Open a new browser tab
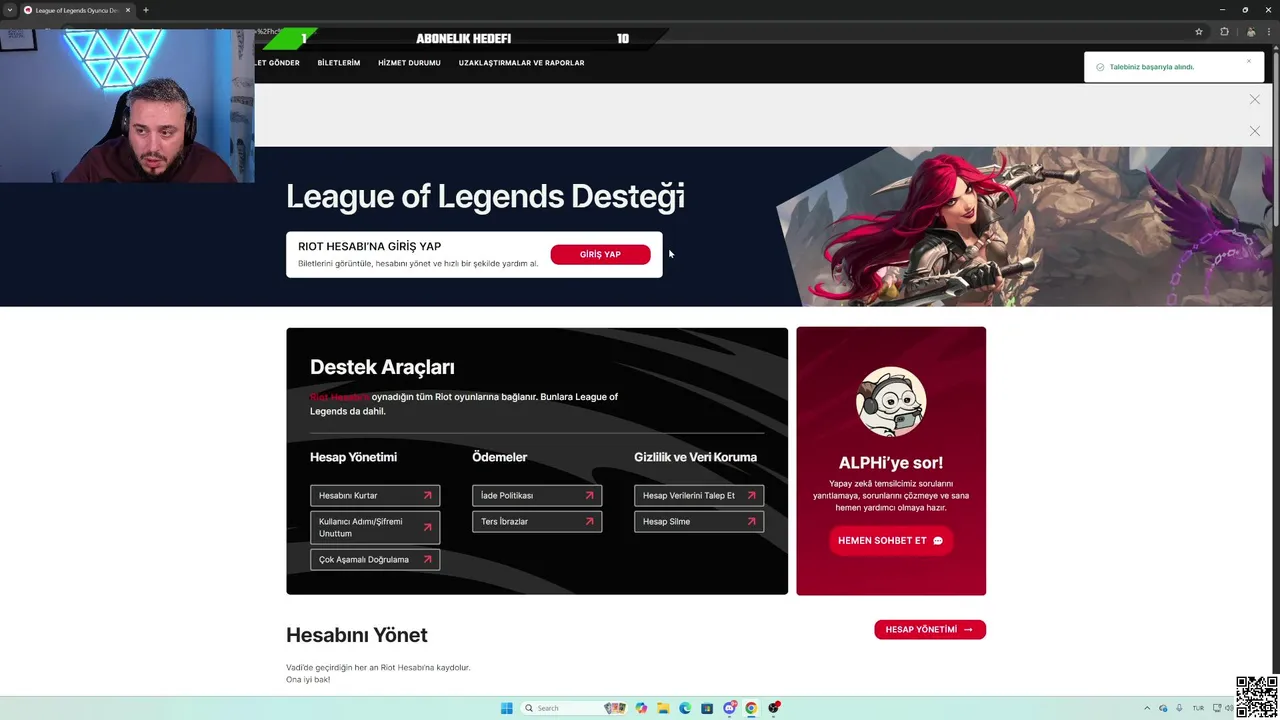The width and height of the screenshot is (1280, 720). point(146,10)
